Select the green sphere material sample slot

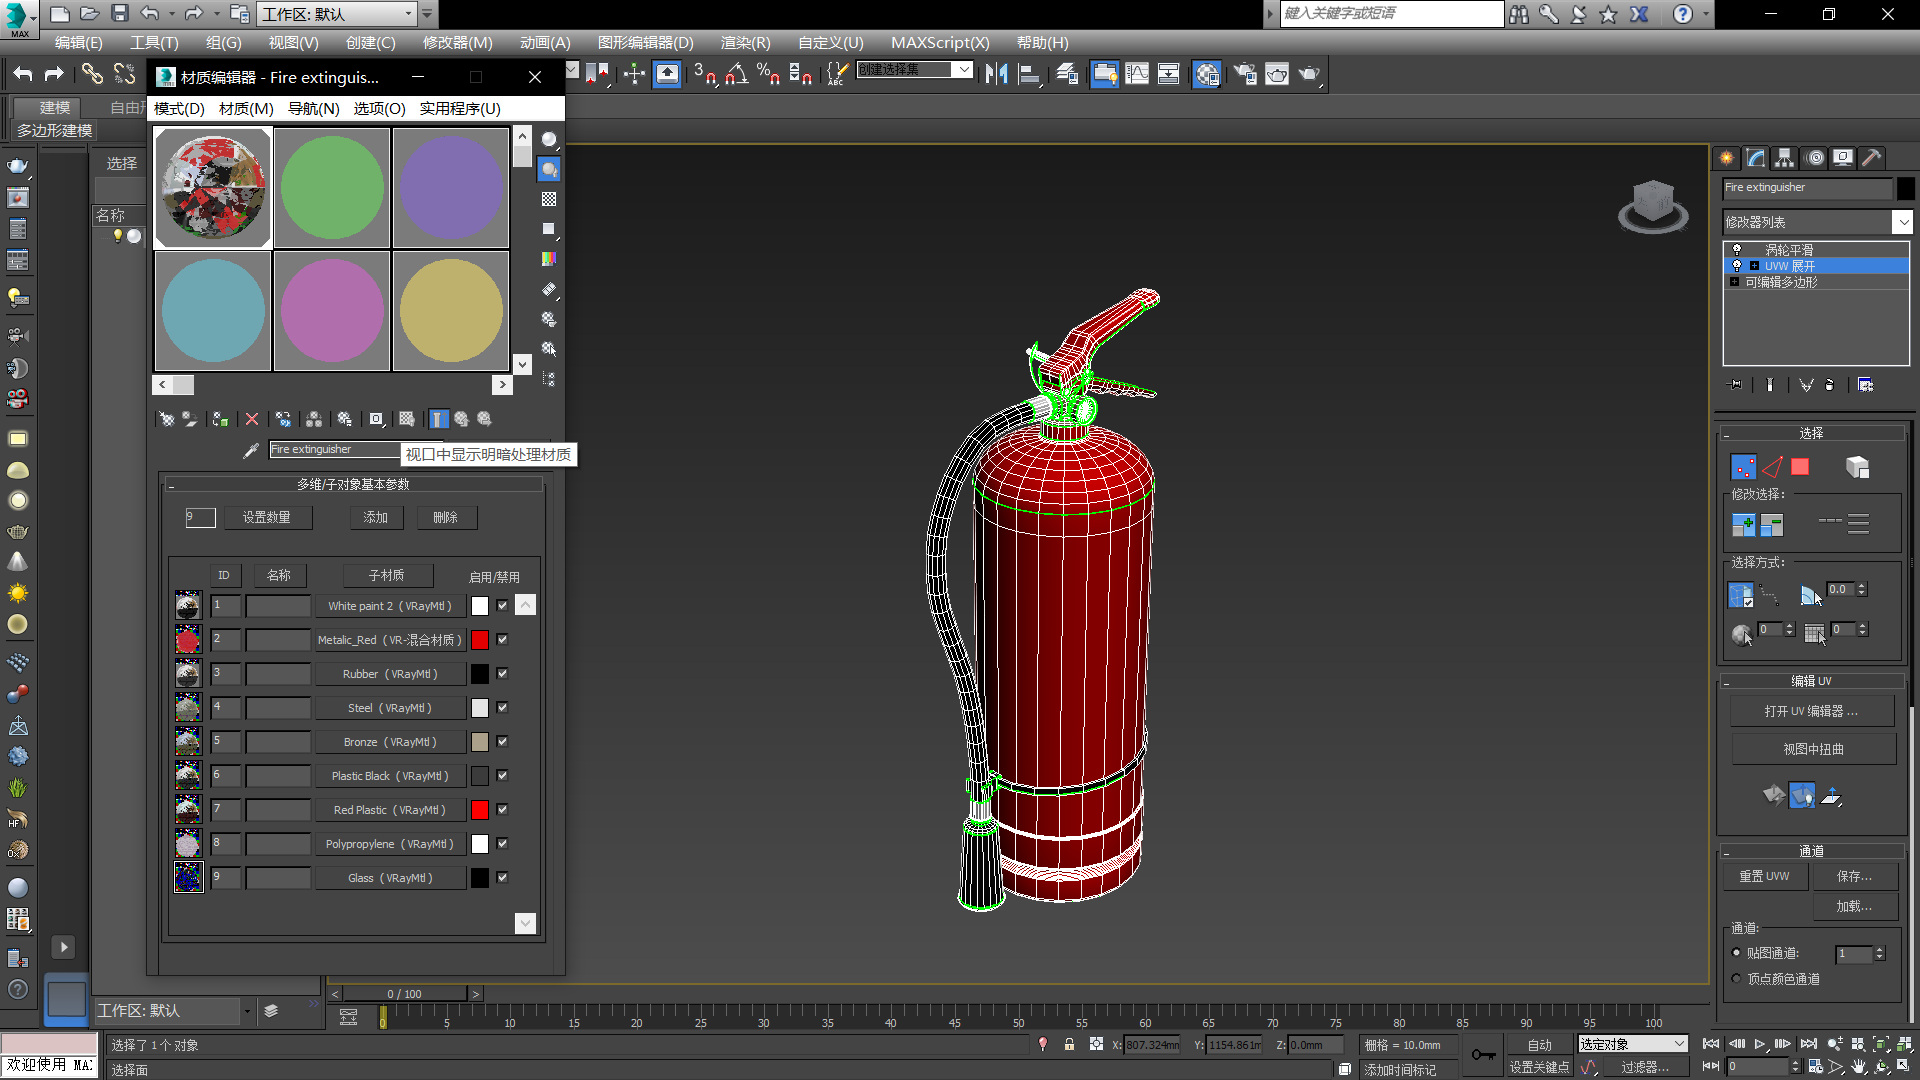pos(332,188)
